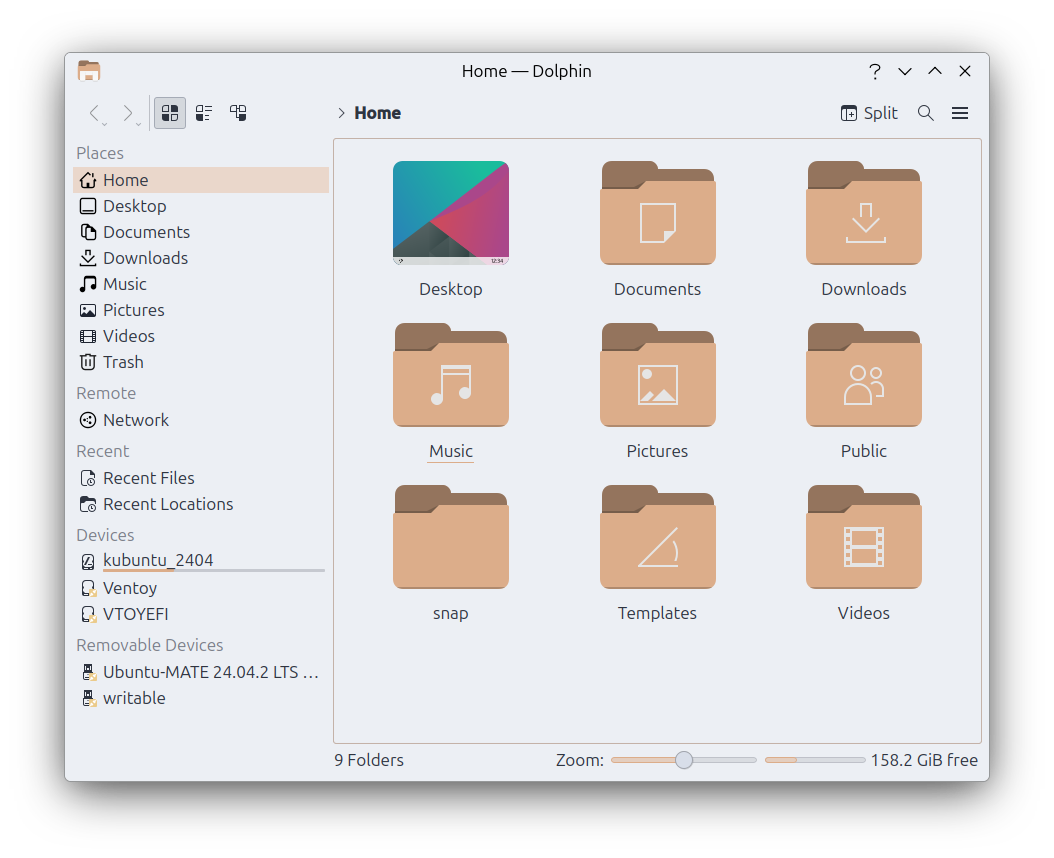Click the Split view button
The width and height of the screenshot is (1054, 858).
869,113
